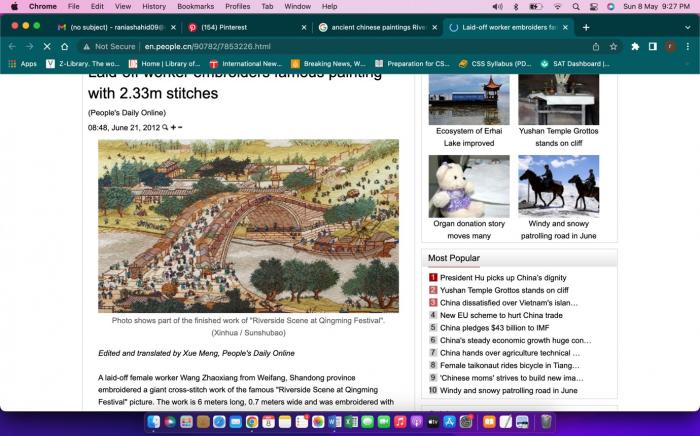This screenshot has height=436, width=700.
Task: Click the Wi-Fi icon in menu bar
Action: pos(558,6)
